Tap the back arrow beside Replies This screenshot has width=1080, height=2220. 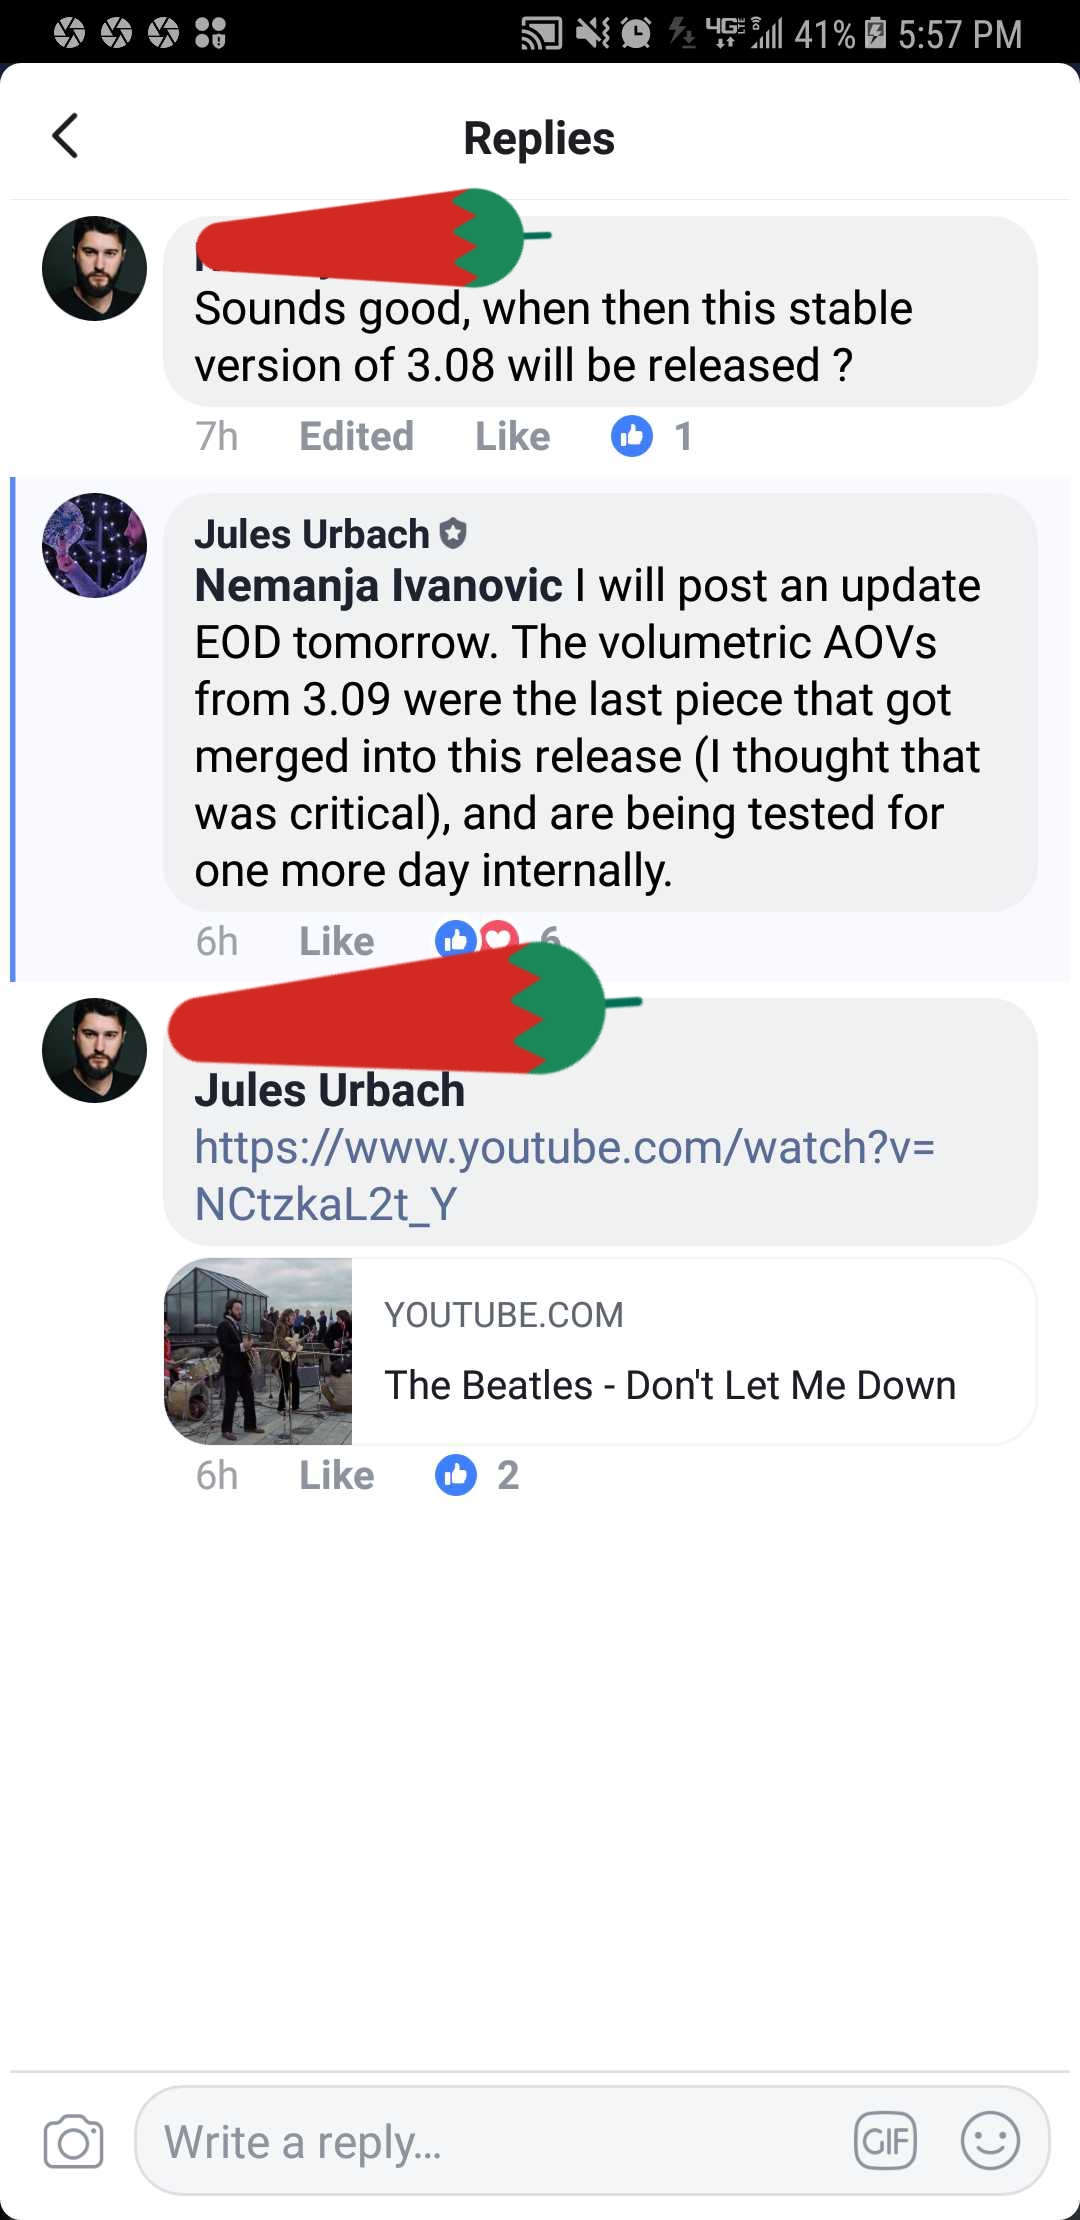[x=66, y=136]
